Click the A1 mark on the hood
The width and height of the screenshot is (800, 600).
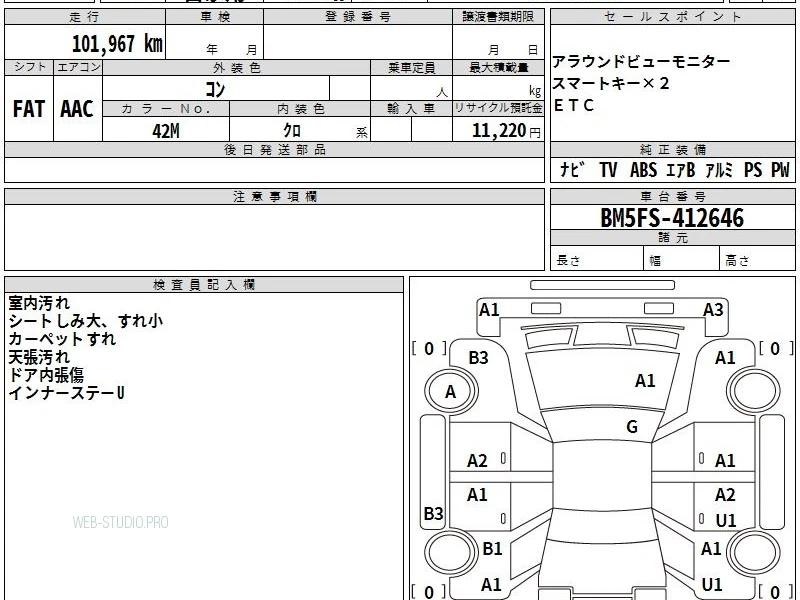click(645, 381)
